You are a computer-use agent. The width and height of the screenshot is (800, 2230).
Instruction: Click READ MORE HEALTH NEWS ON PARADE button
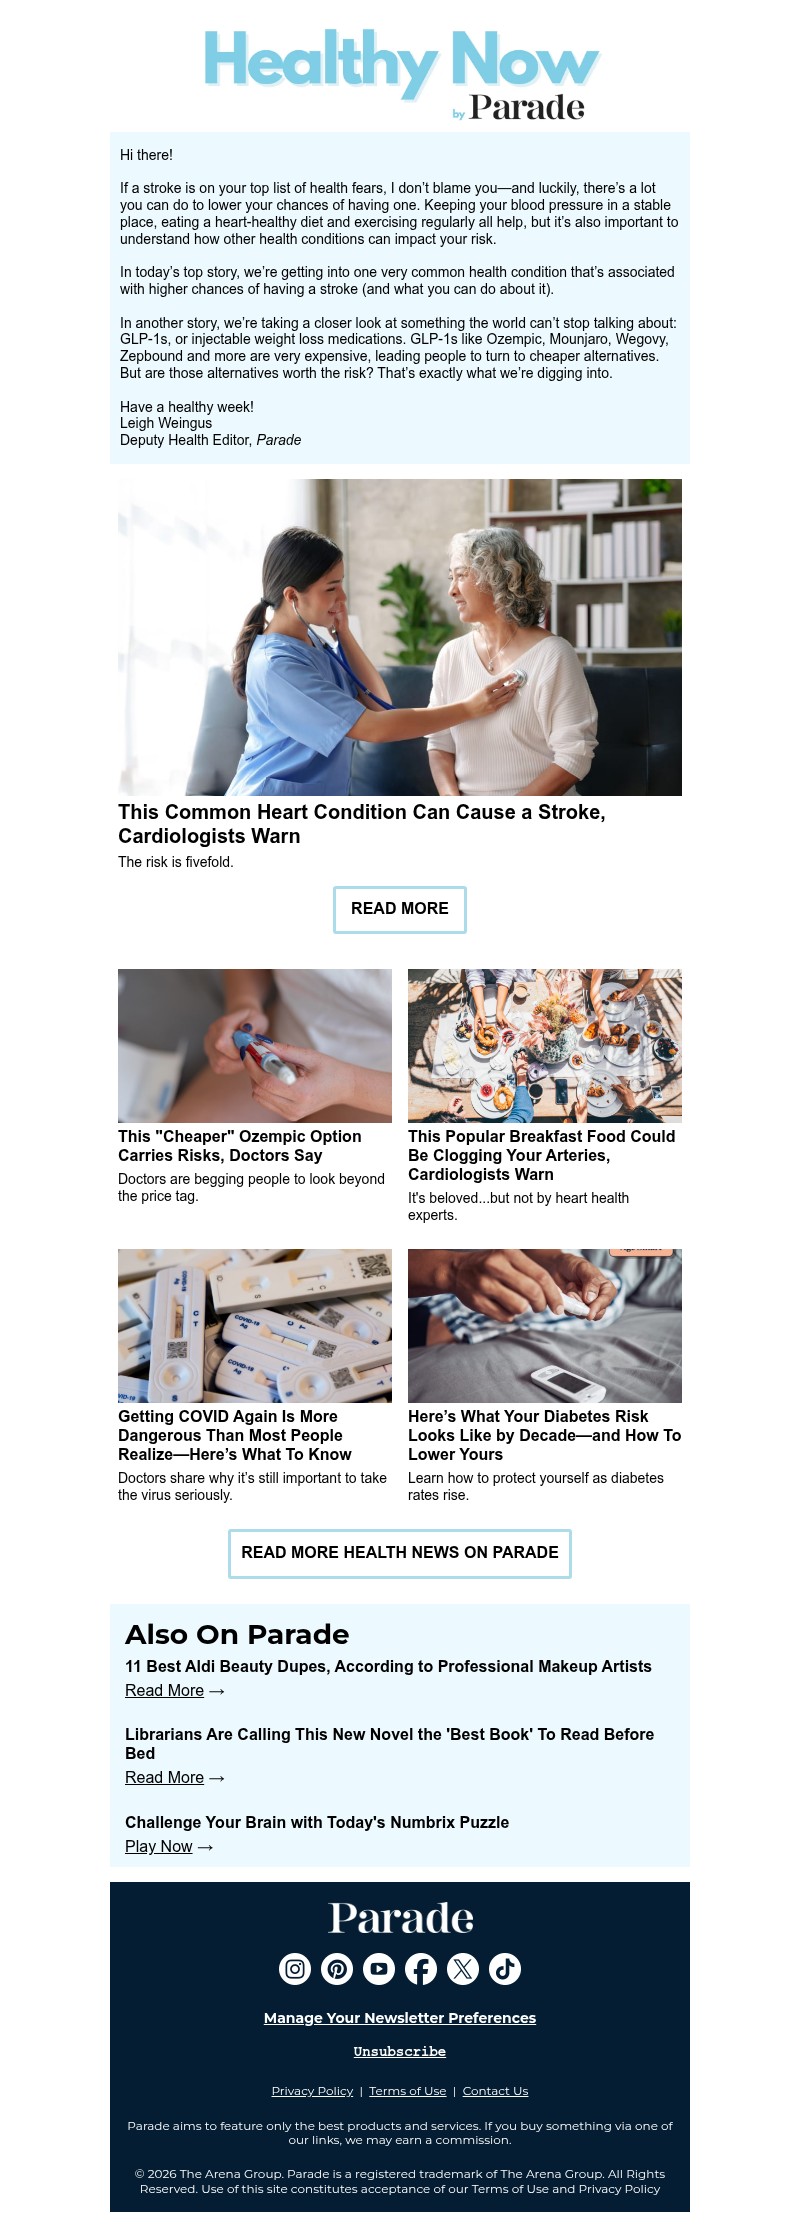click(400, 1553)
